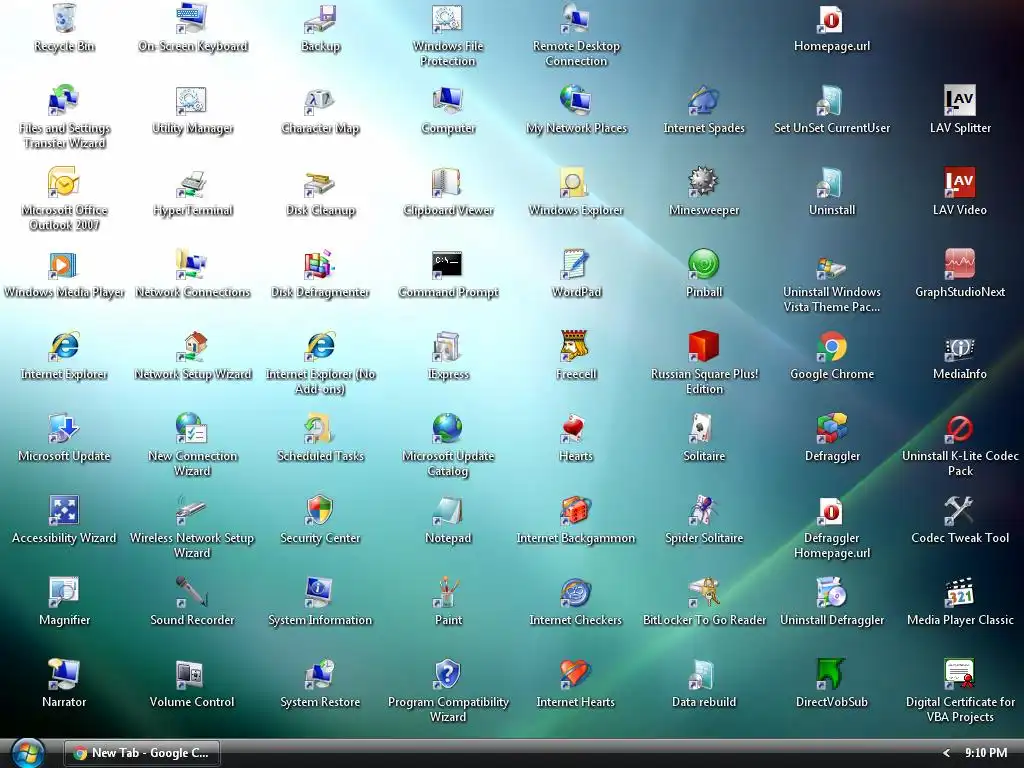
Task: Launch Character Map icon
Action: [x=320, y=100]
